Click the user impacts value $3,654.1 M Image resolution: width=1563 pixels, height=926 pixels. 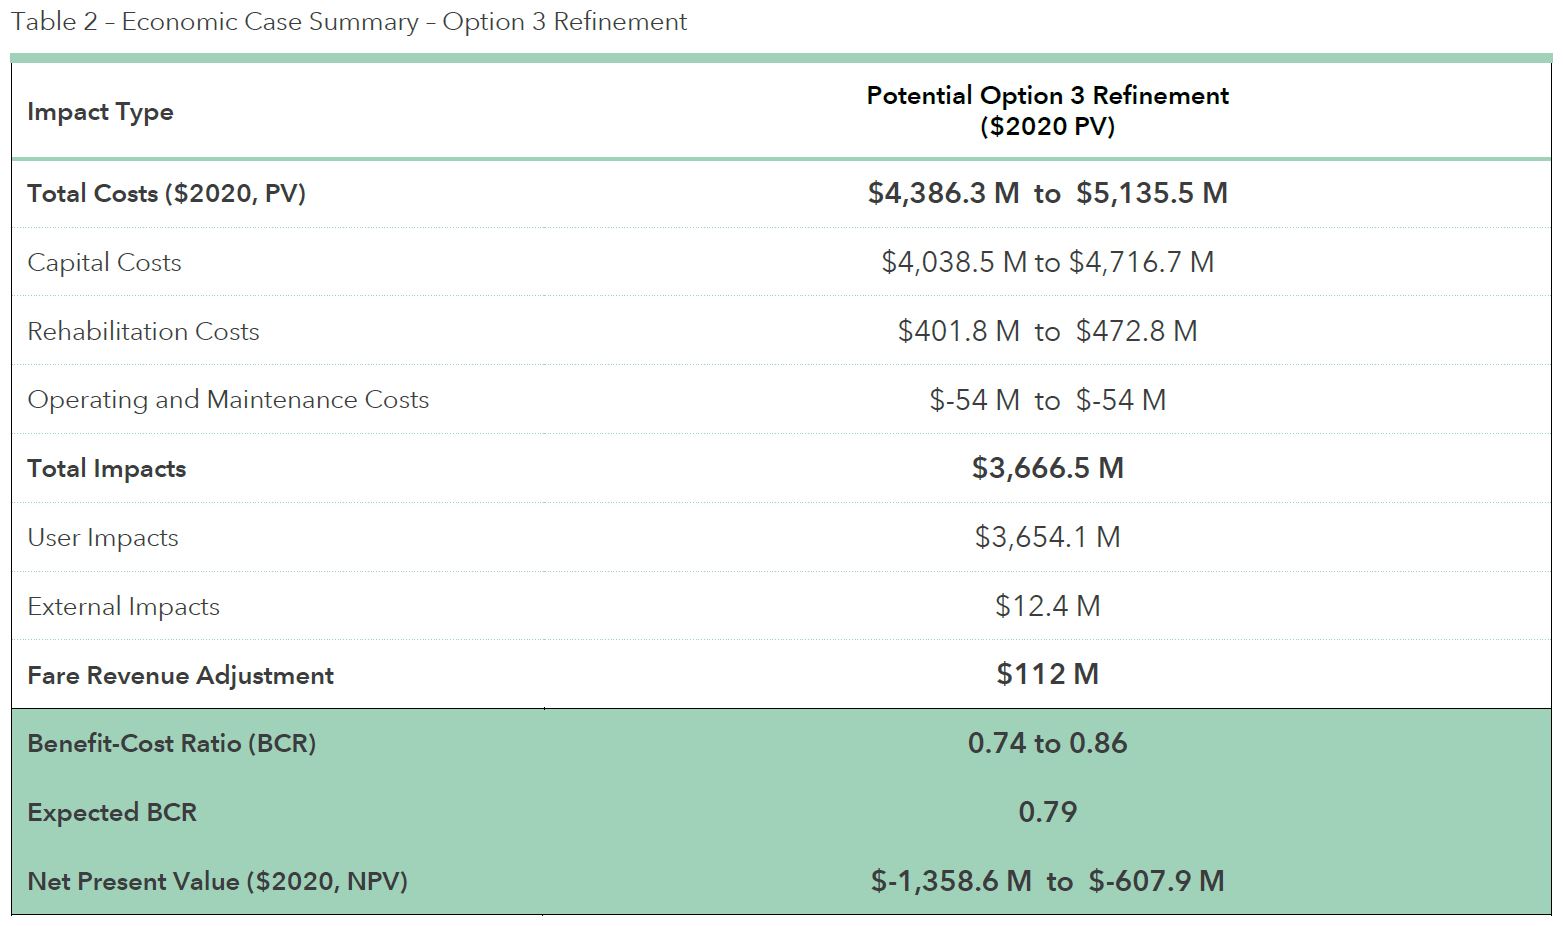[x=1047, y=537]
